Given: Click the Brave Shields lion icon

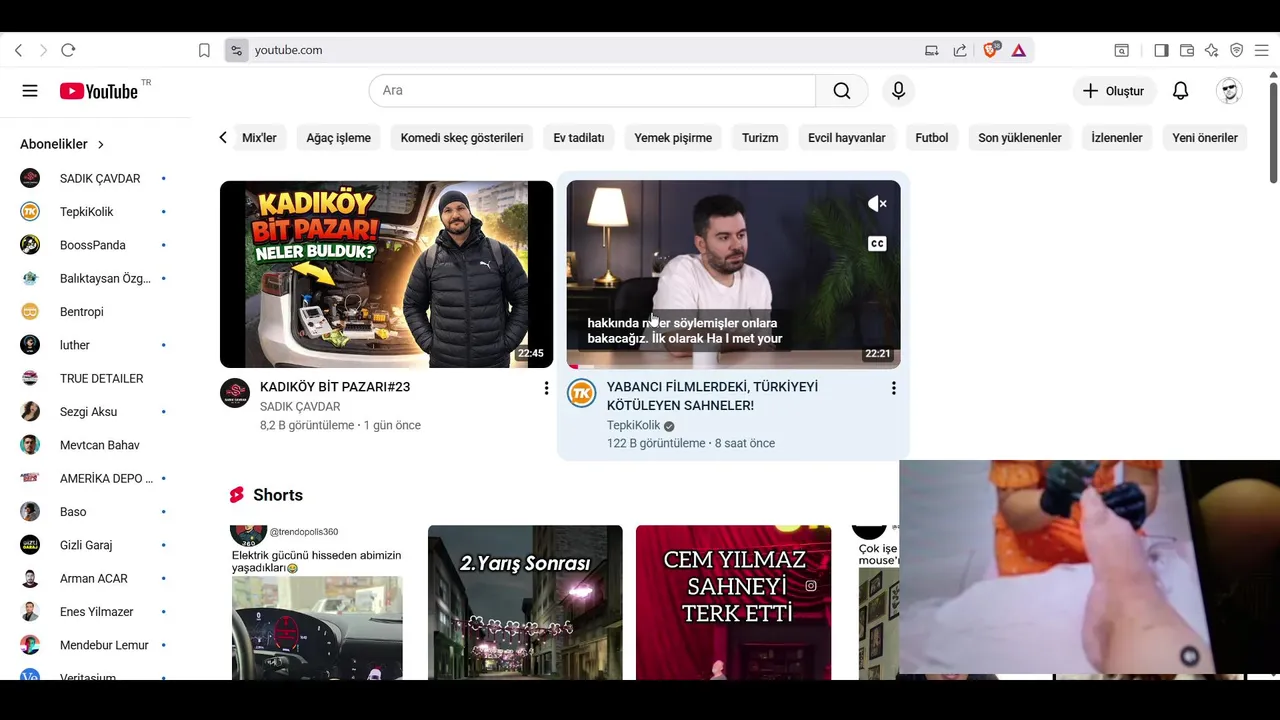Looking at the screenshot, I should 991,50.
